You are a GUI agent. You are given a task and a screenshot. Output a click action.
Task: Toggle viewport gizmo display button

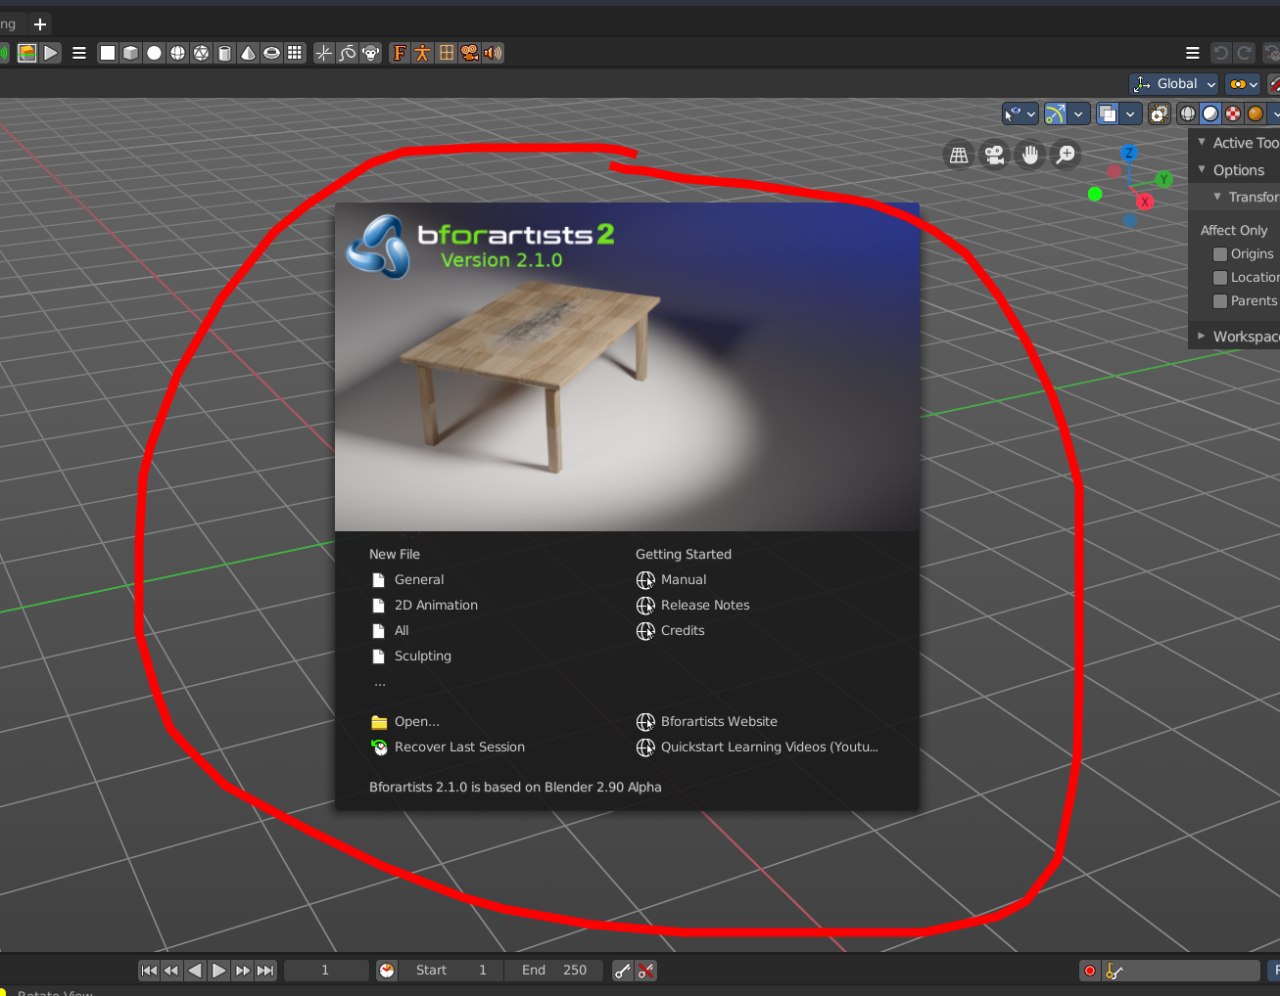(x=1055, y=114)
